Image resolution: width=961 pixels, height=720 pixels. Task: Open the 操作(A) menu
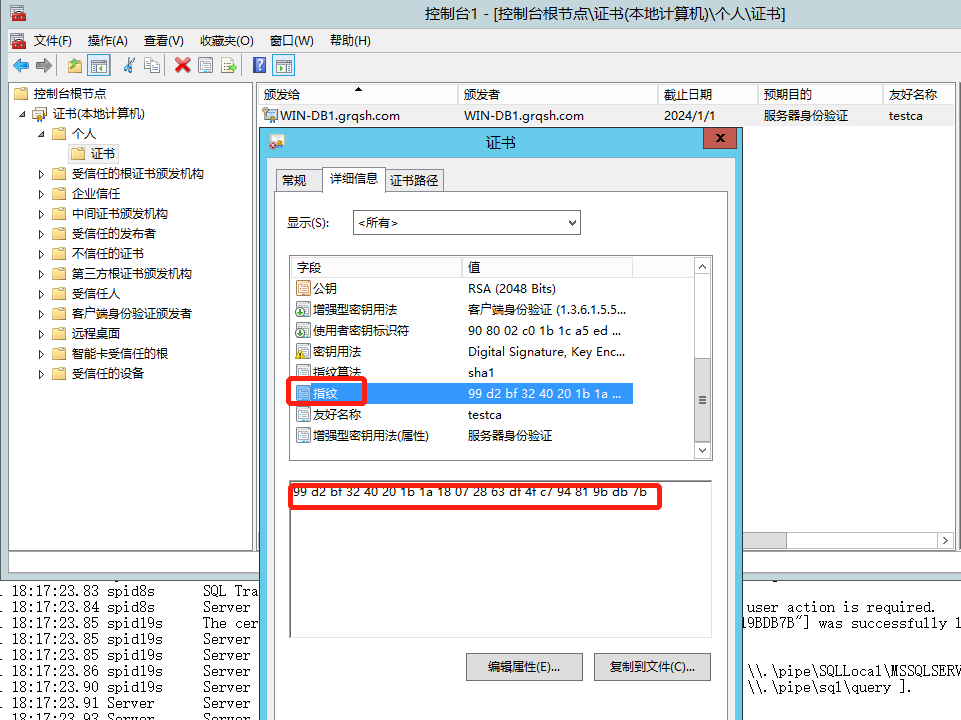[107, 41]
